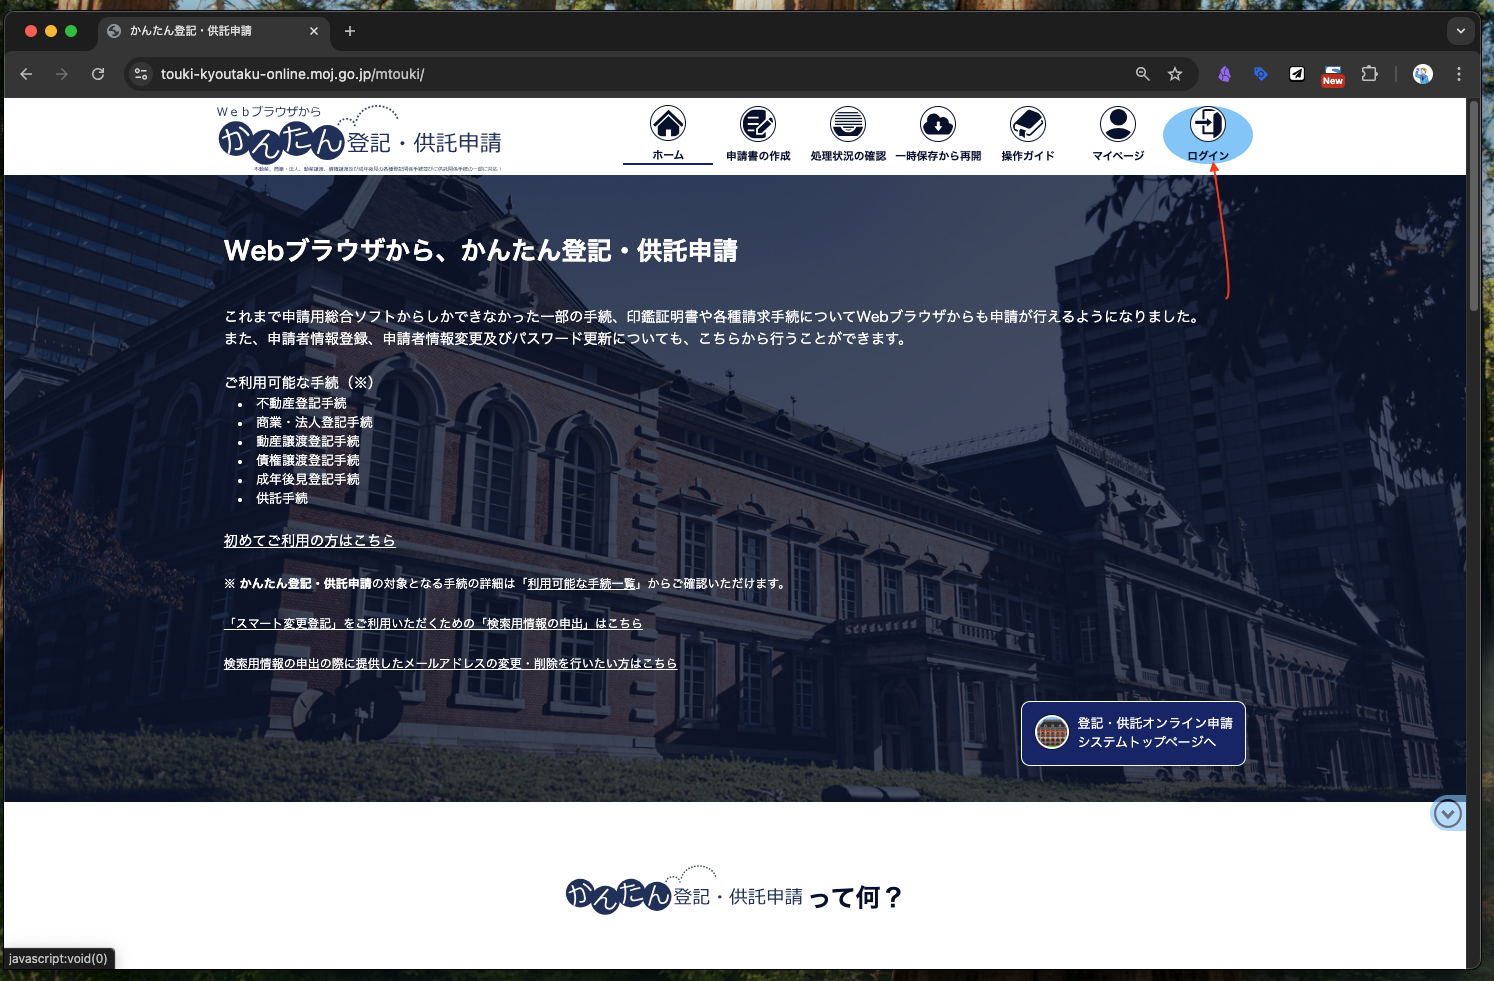Open the 利用可能な手続一覧 link
Viewport: 1494px width, 981px height.
click(x=581, y=584)
